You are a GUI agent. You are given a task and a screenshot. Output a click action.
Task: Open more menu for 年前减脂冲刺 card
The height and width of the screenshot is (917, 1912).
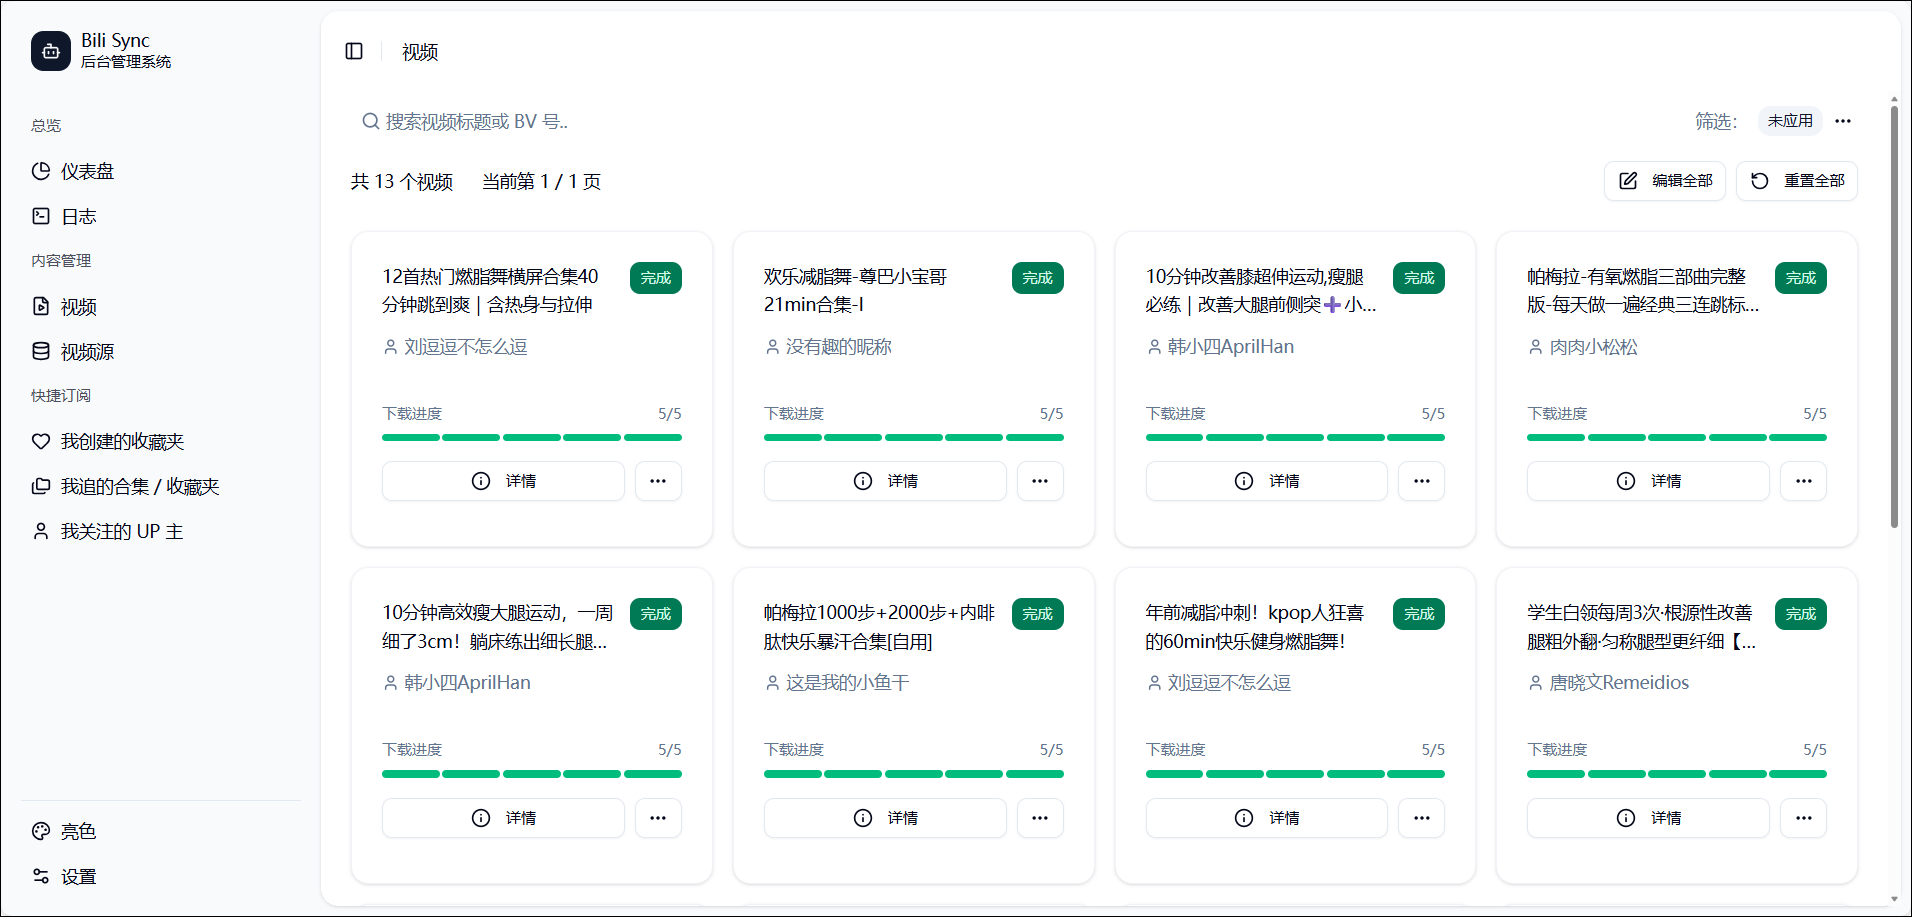(1421, 818)
